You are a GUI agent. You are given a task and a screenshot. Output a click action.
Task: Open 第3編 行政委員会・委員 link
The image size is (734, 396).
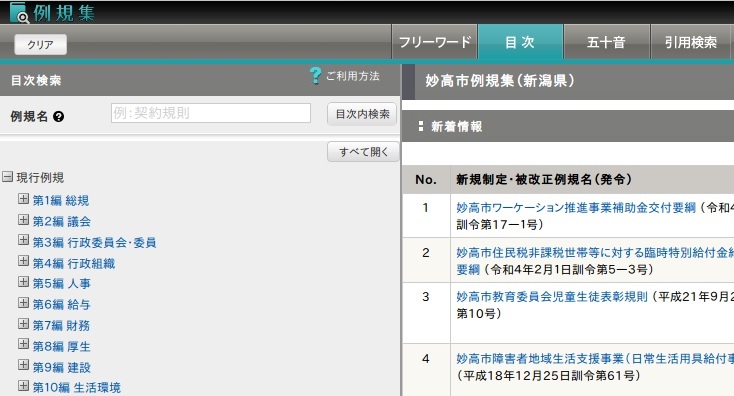point(94,242)
